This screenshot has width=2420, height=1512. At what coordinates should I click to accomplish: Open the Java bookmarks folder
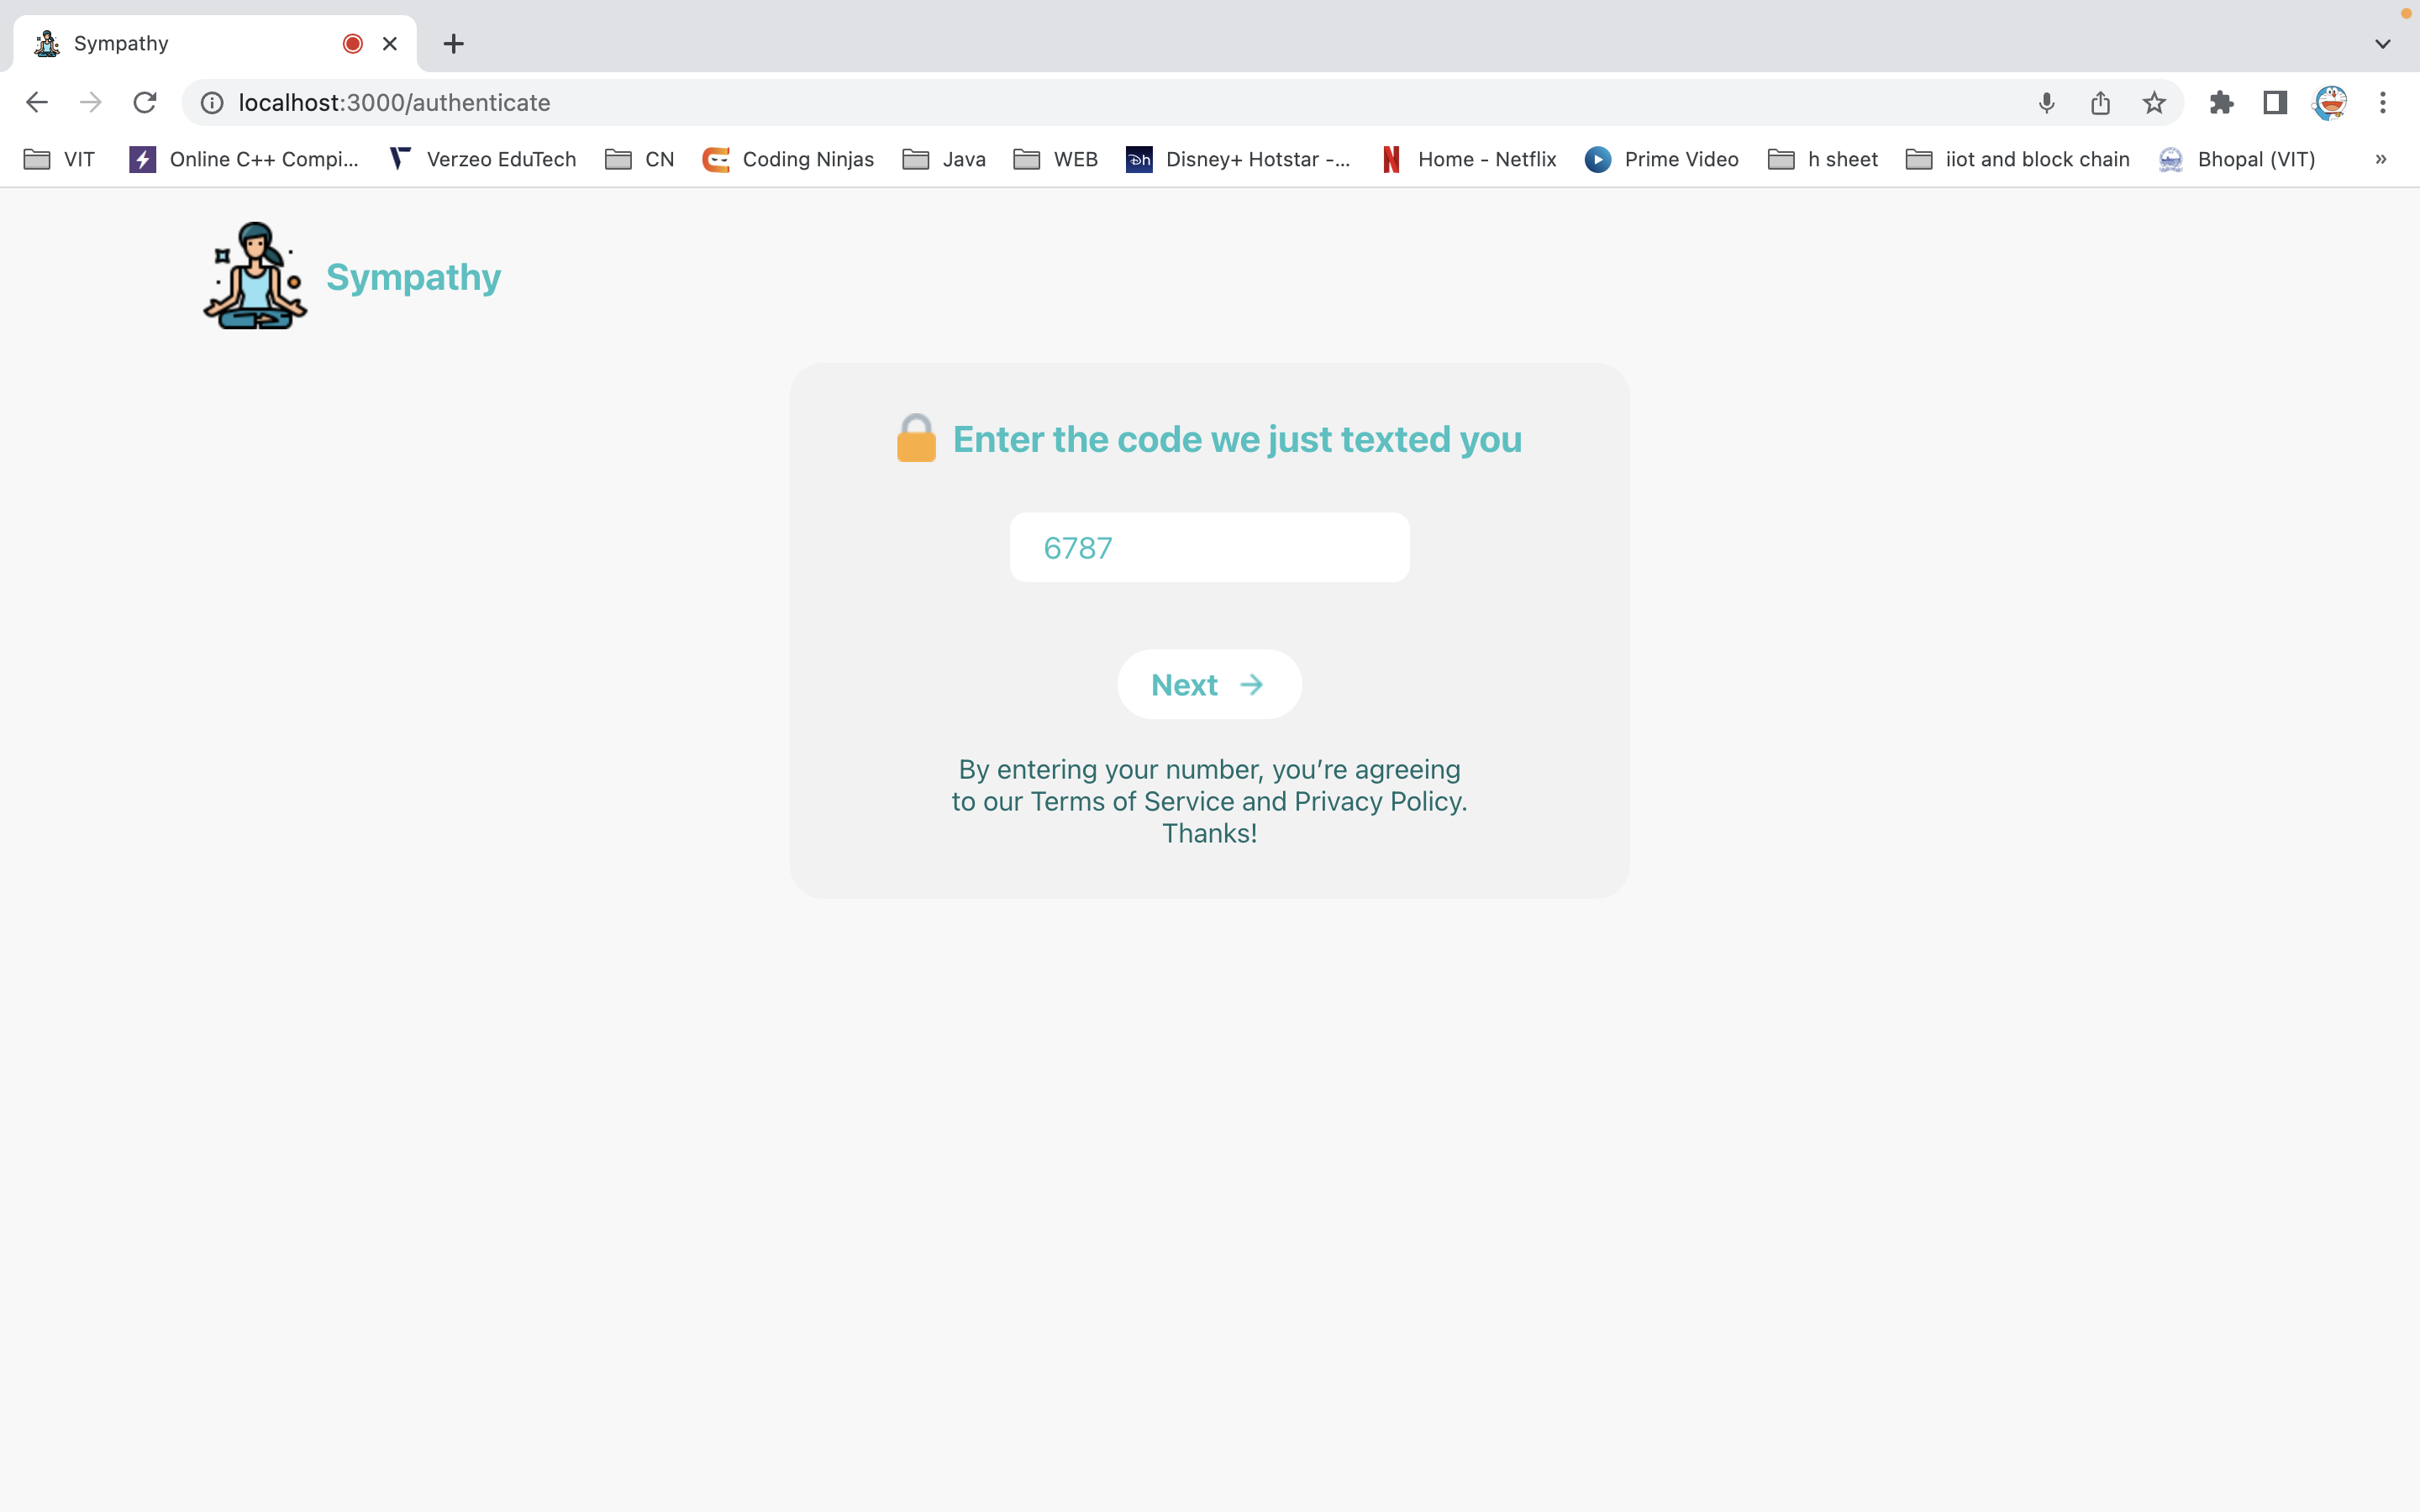click(x=944, y=159)
